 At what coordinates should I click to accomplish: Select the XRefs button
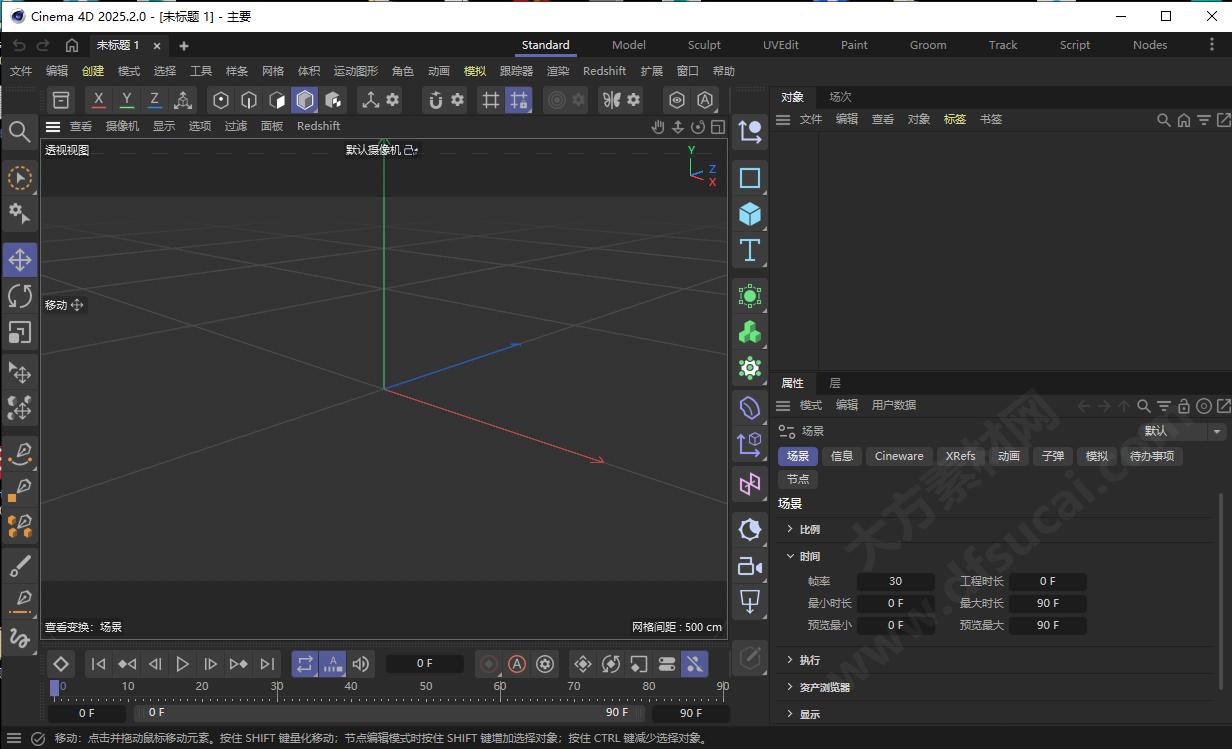click(x=960, y=456)
